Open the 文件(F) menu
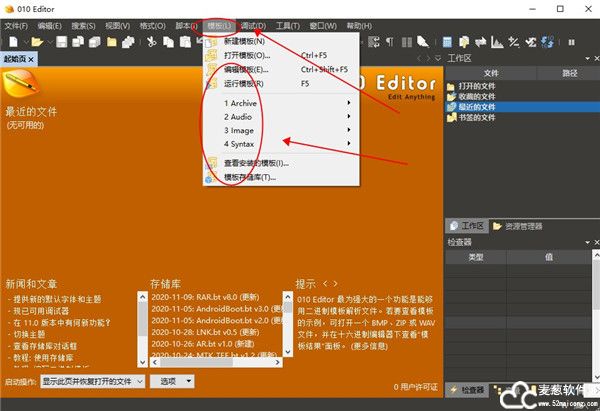 [x=16, y=26]
